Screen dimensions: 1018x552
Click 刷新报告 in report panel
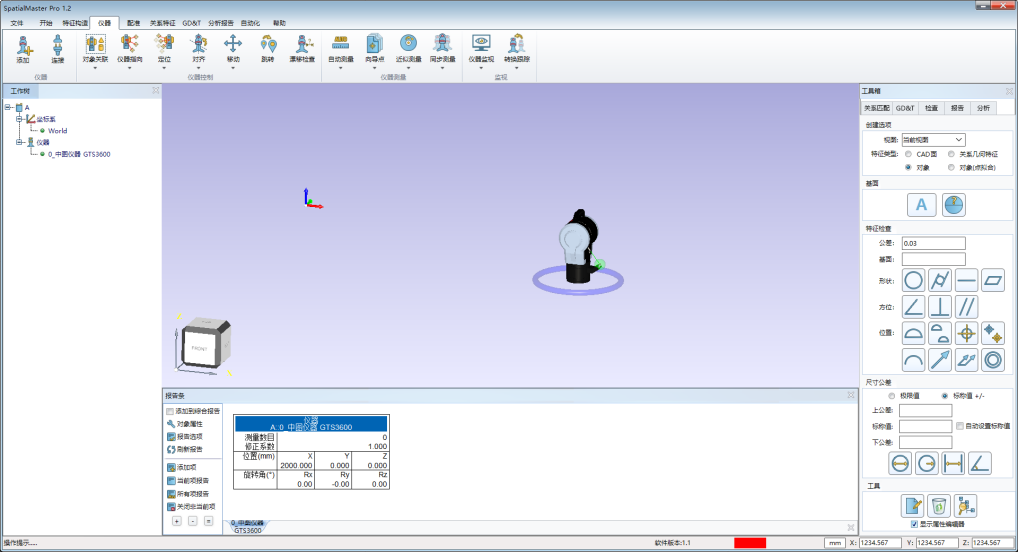(x=189, y=449)
